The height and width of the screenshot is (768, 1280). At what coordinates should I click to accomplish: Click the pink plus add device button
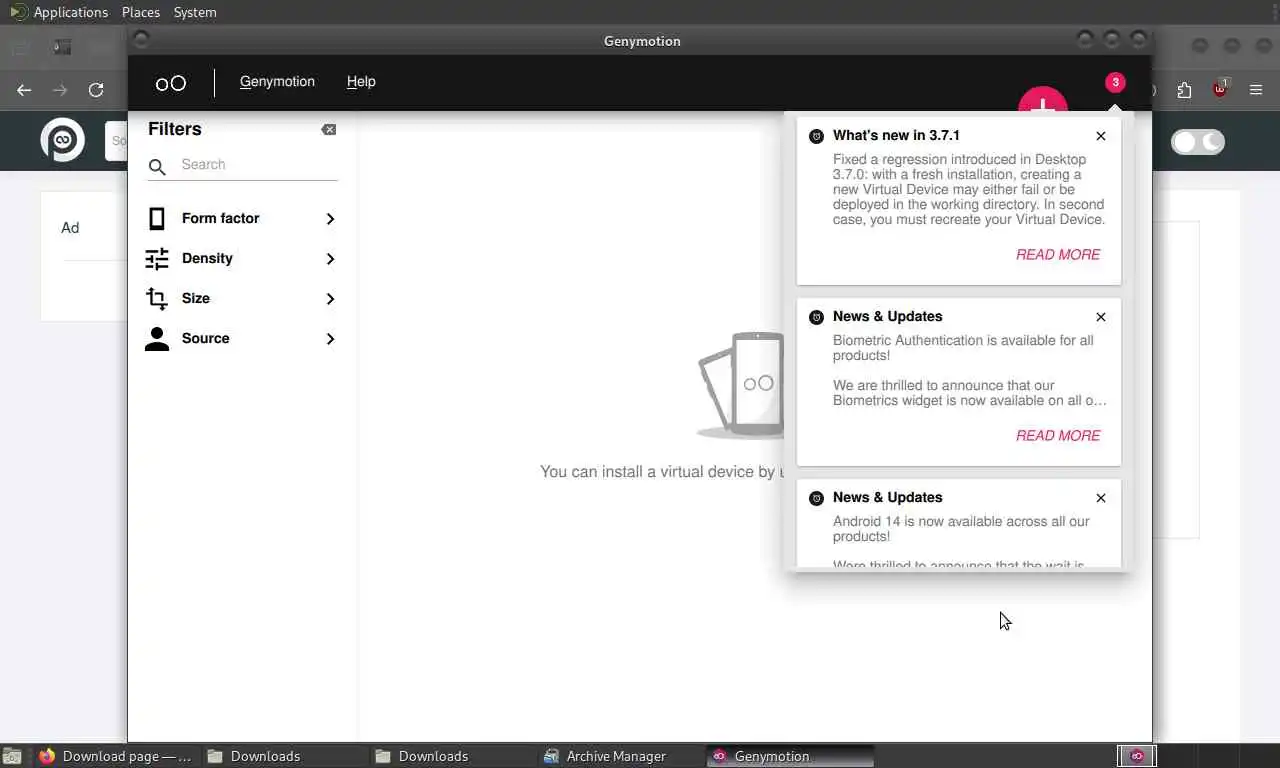(x=1043, y=100)
